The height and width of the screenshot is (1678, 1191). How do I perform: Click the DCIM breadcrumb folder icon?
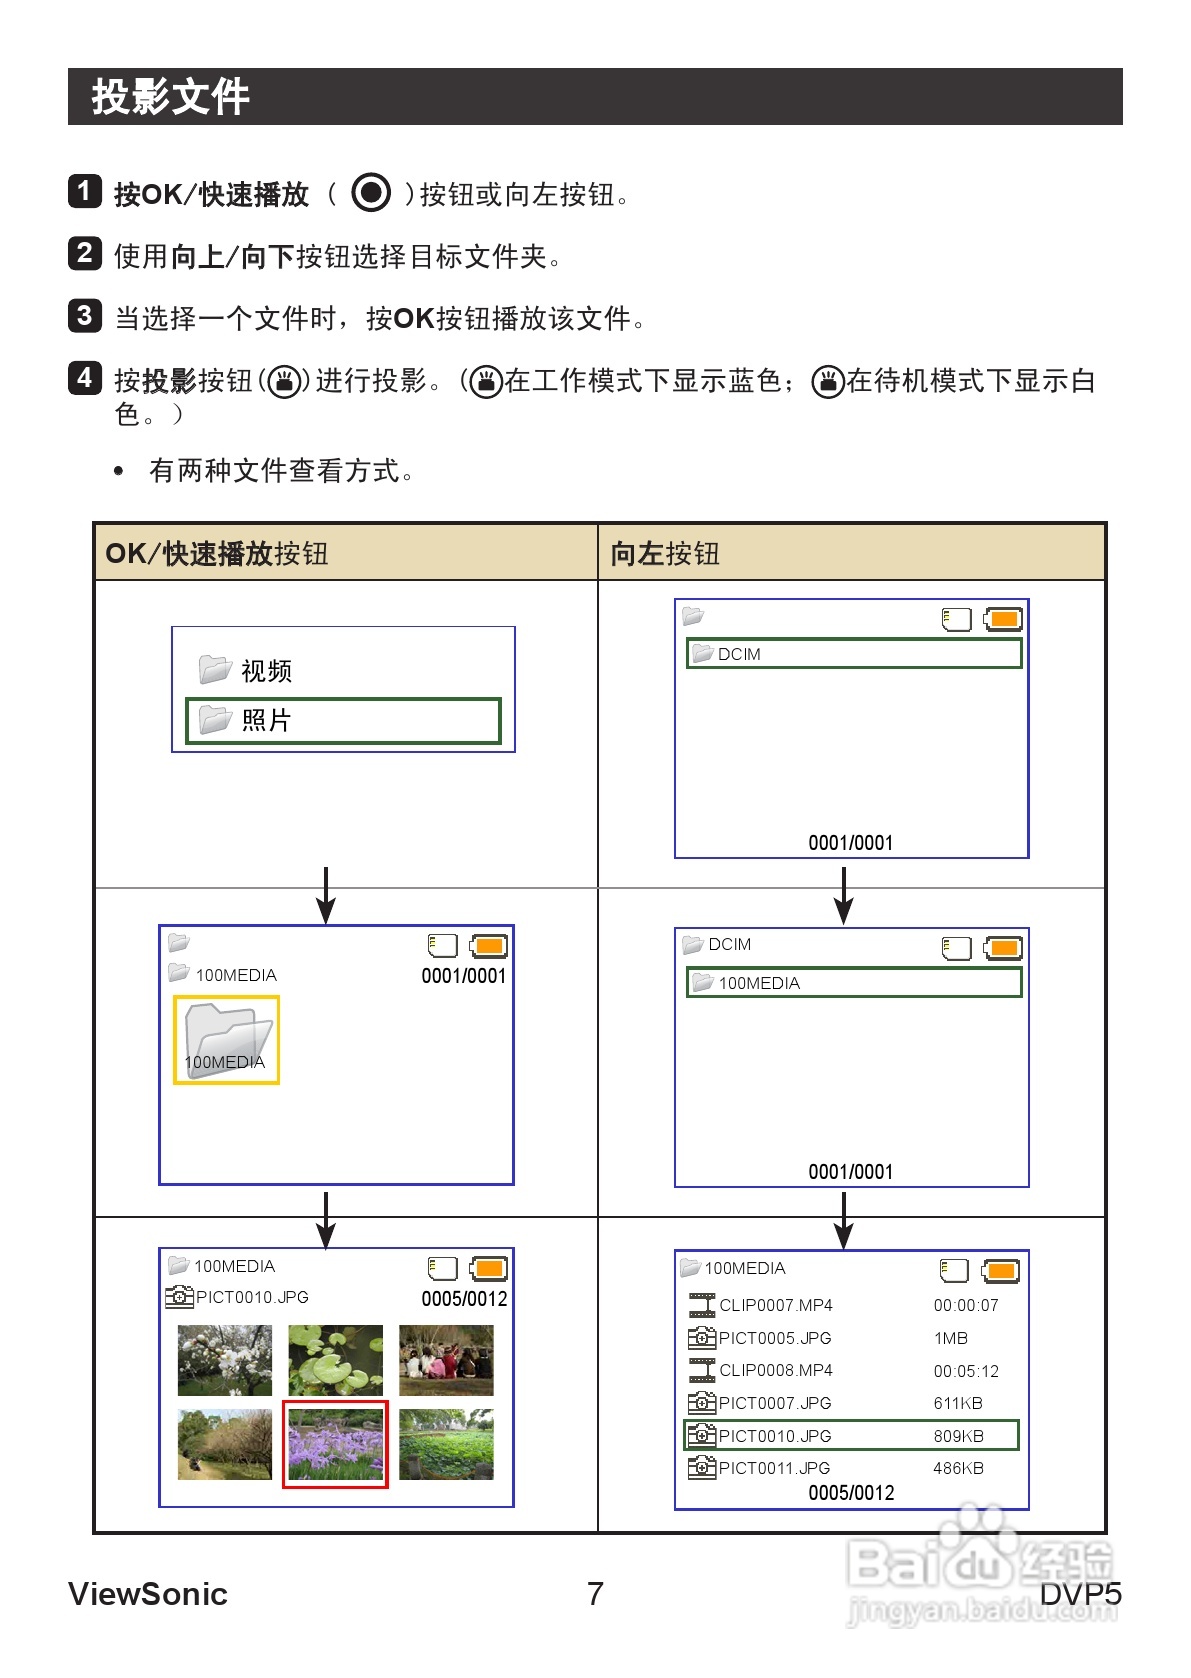(x=693, y=944)
